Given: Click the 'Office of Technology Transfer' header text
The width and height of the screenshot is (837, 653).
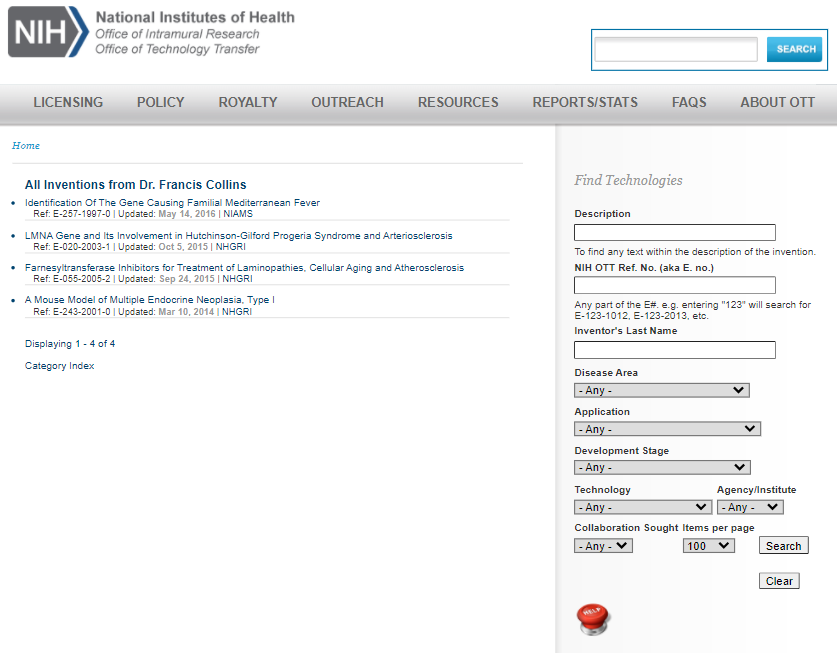Looking at the screenshot, I should click(177, 49).
